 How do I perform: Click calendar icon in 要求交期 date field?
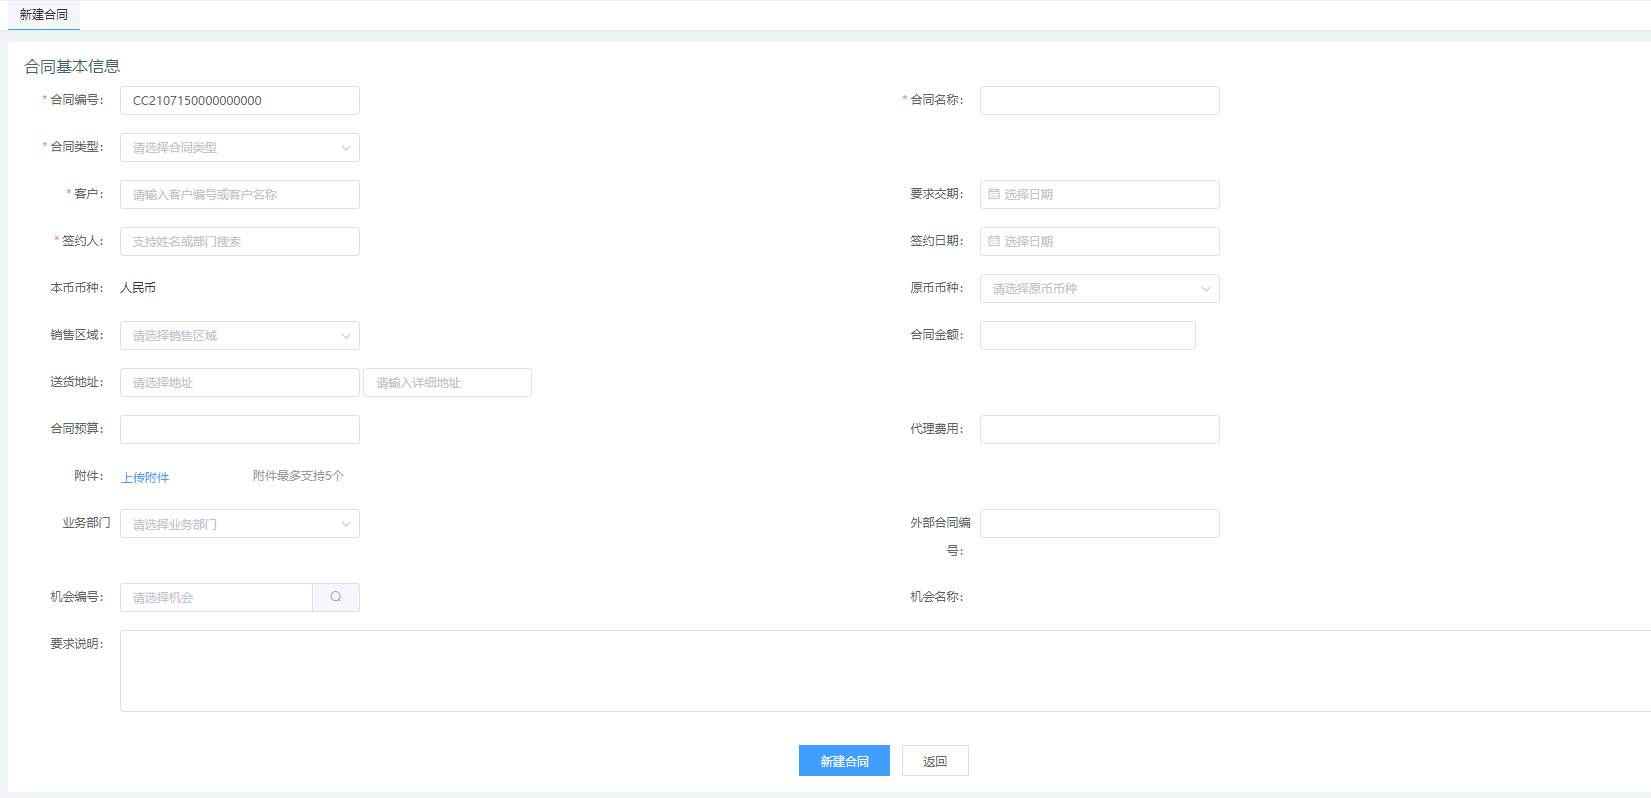pos(994,194)
